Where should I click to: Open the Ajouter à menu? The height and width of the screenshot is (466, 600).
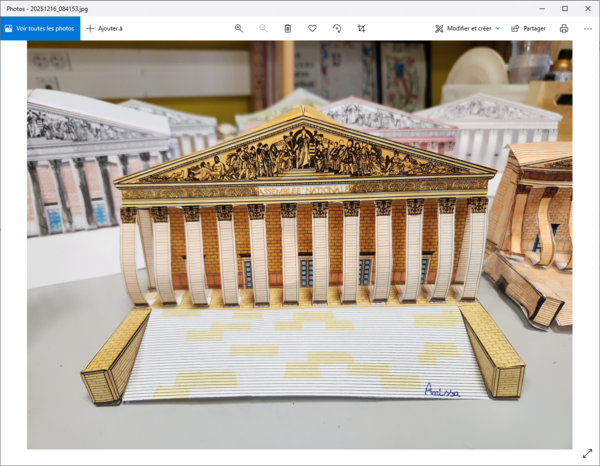pos(104,28)
